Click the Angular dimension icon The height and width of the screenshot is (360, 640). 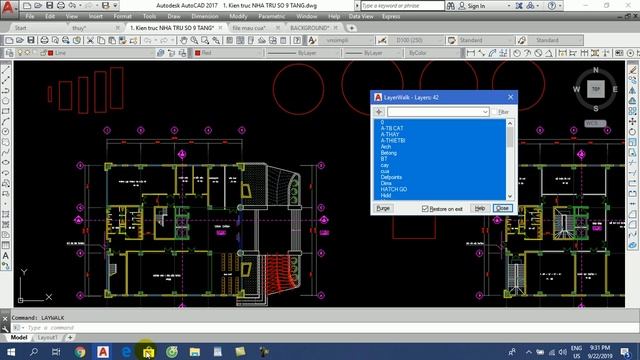pos(549,53)
